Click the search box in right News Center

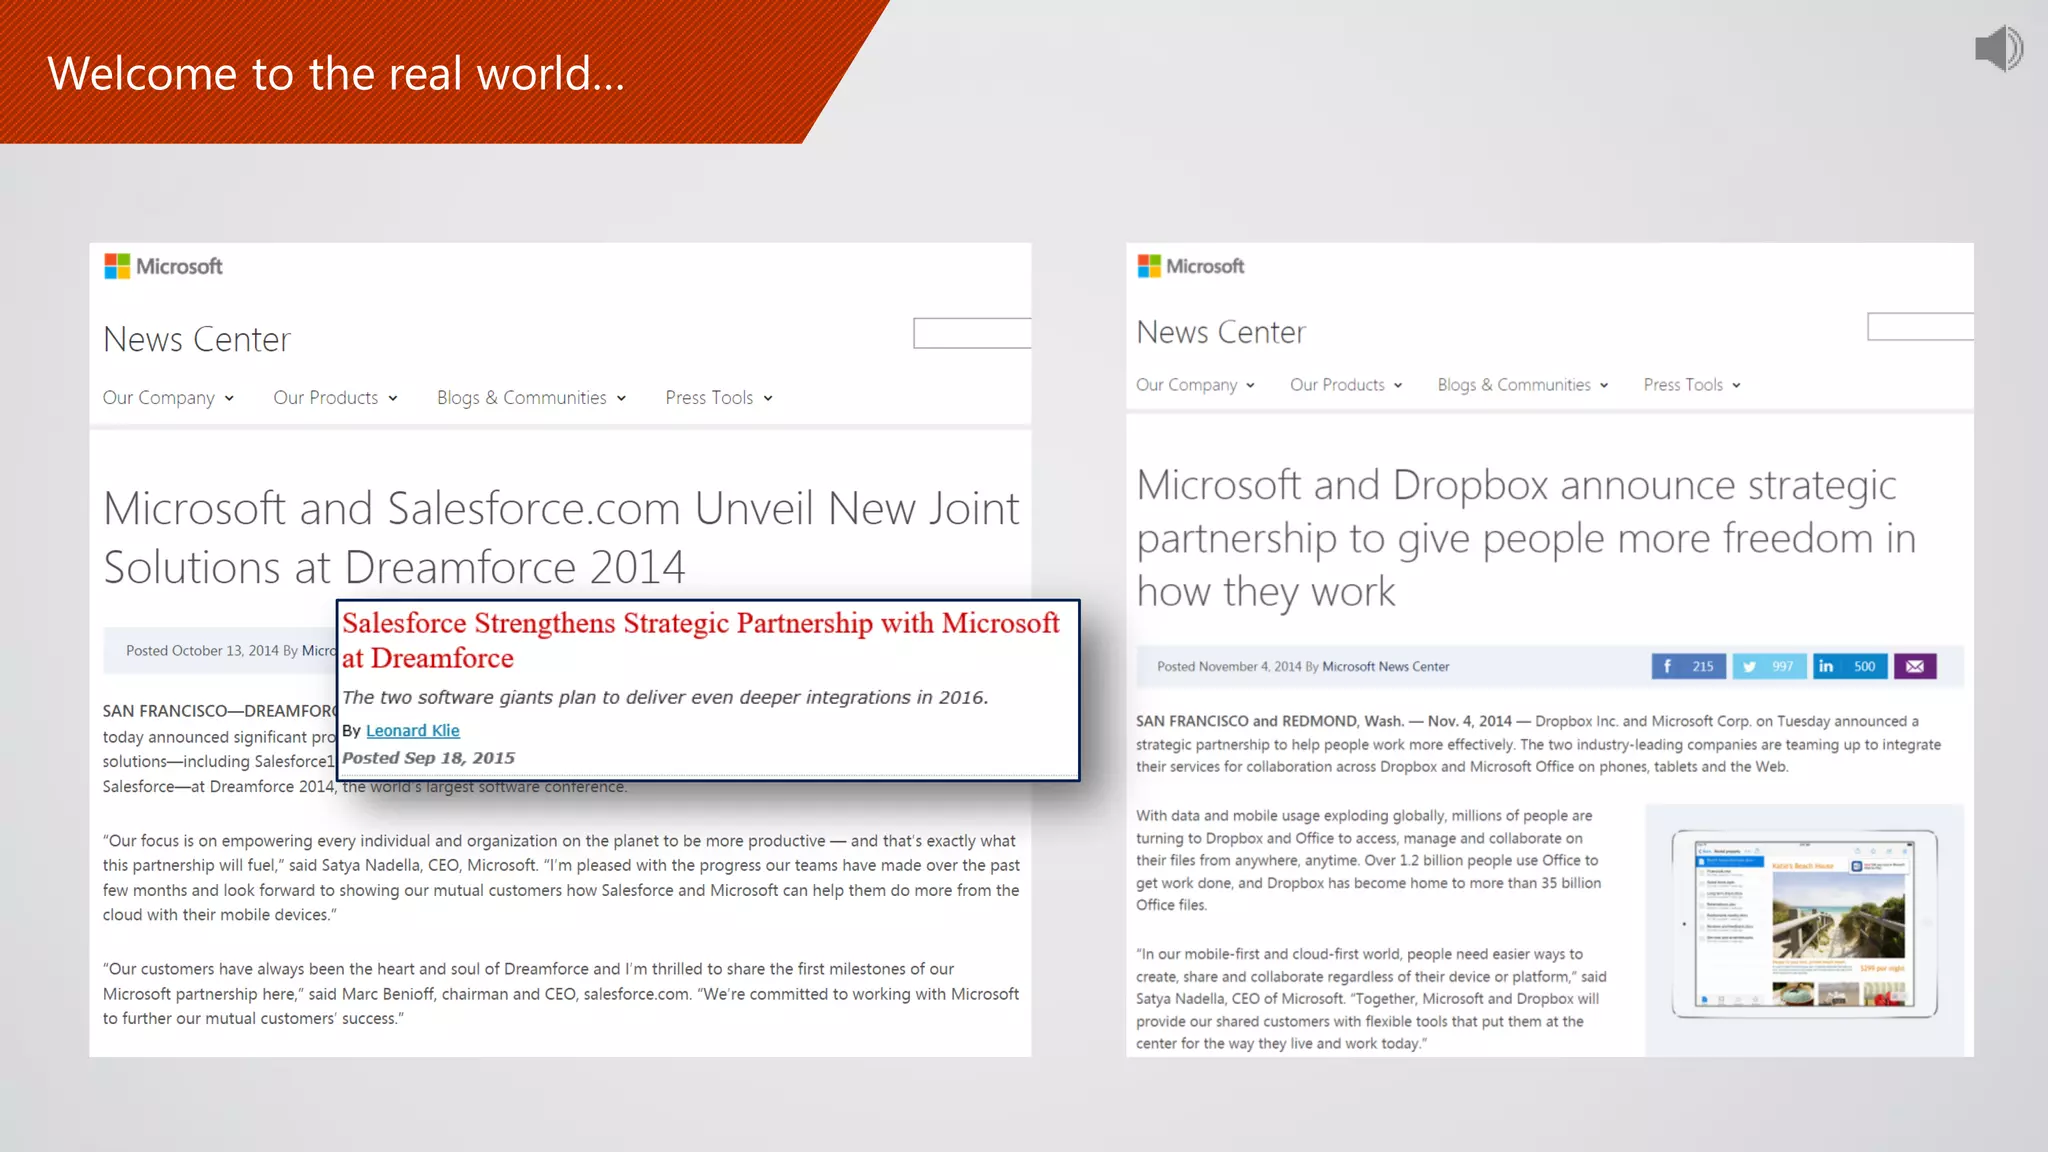1919,327
